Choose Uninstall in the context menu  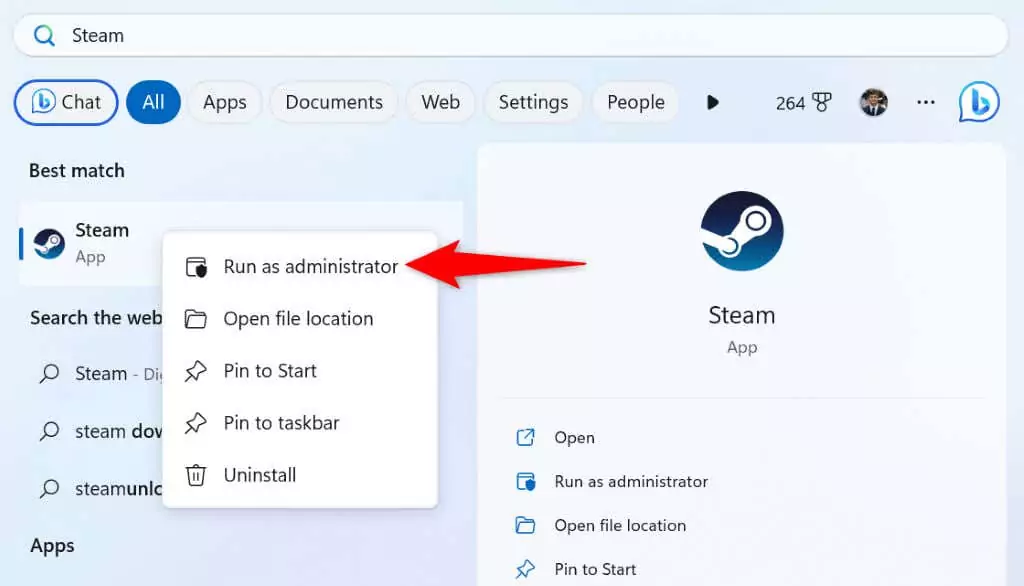point(300,475)
